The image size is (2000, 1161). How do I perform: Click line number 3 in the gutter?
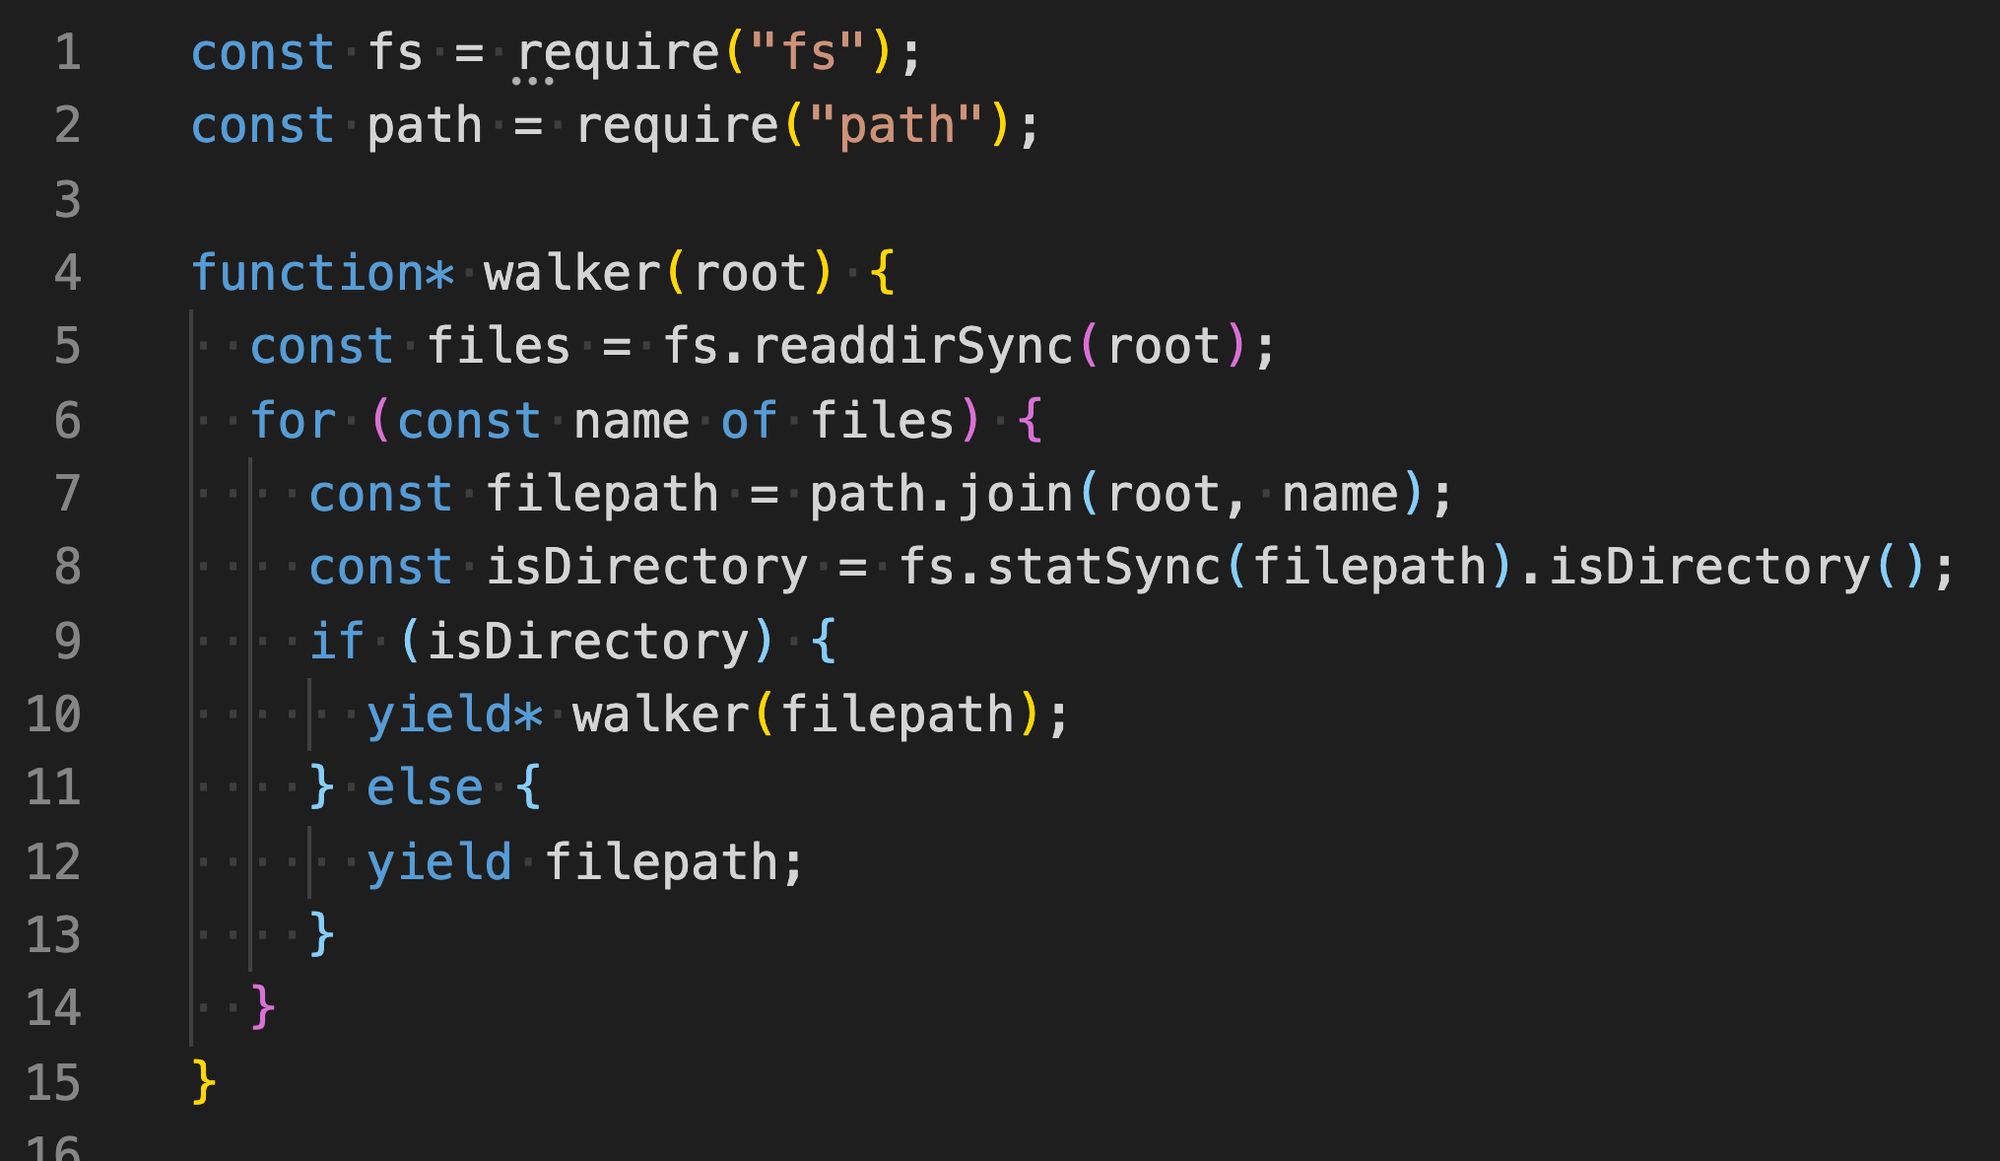(x=67, y=199)
